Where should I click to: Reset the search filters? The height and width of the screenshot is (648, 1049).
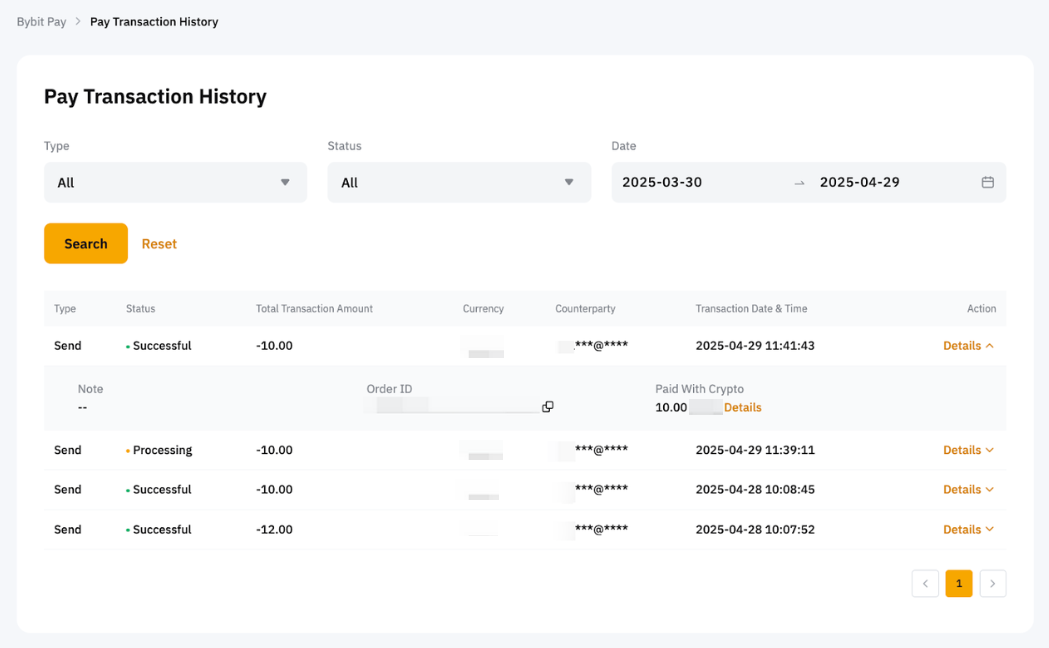pos(159,244)
